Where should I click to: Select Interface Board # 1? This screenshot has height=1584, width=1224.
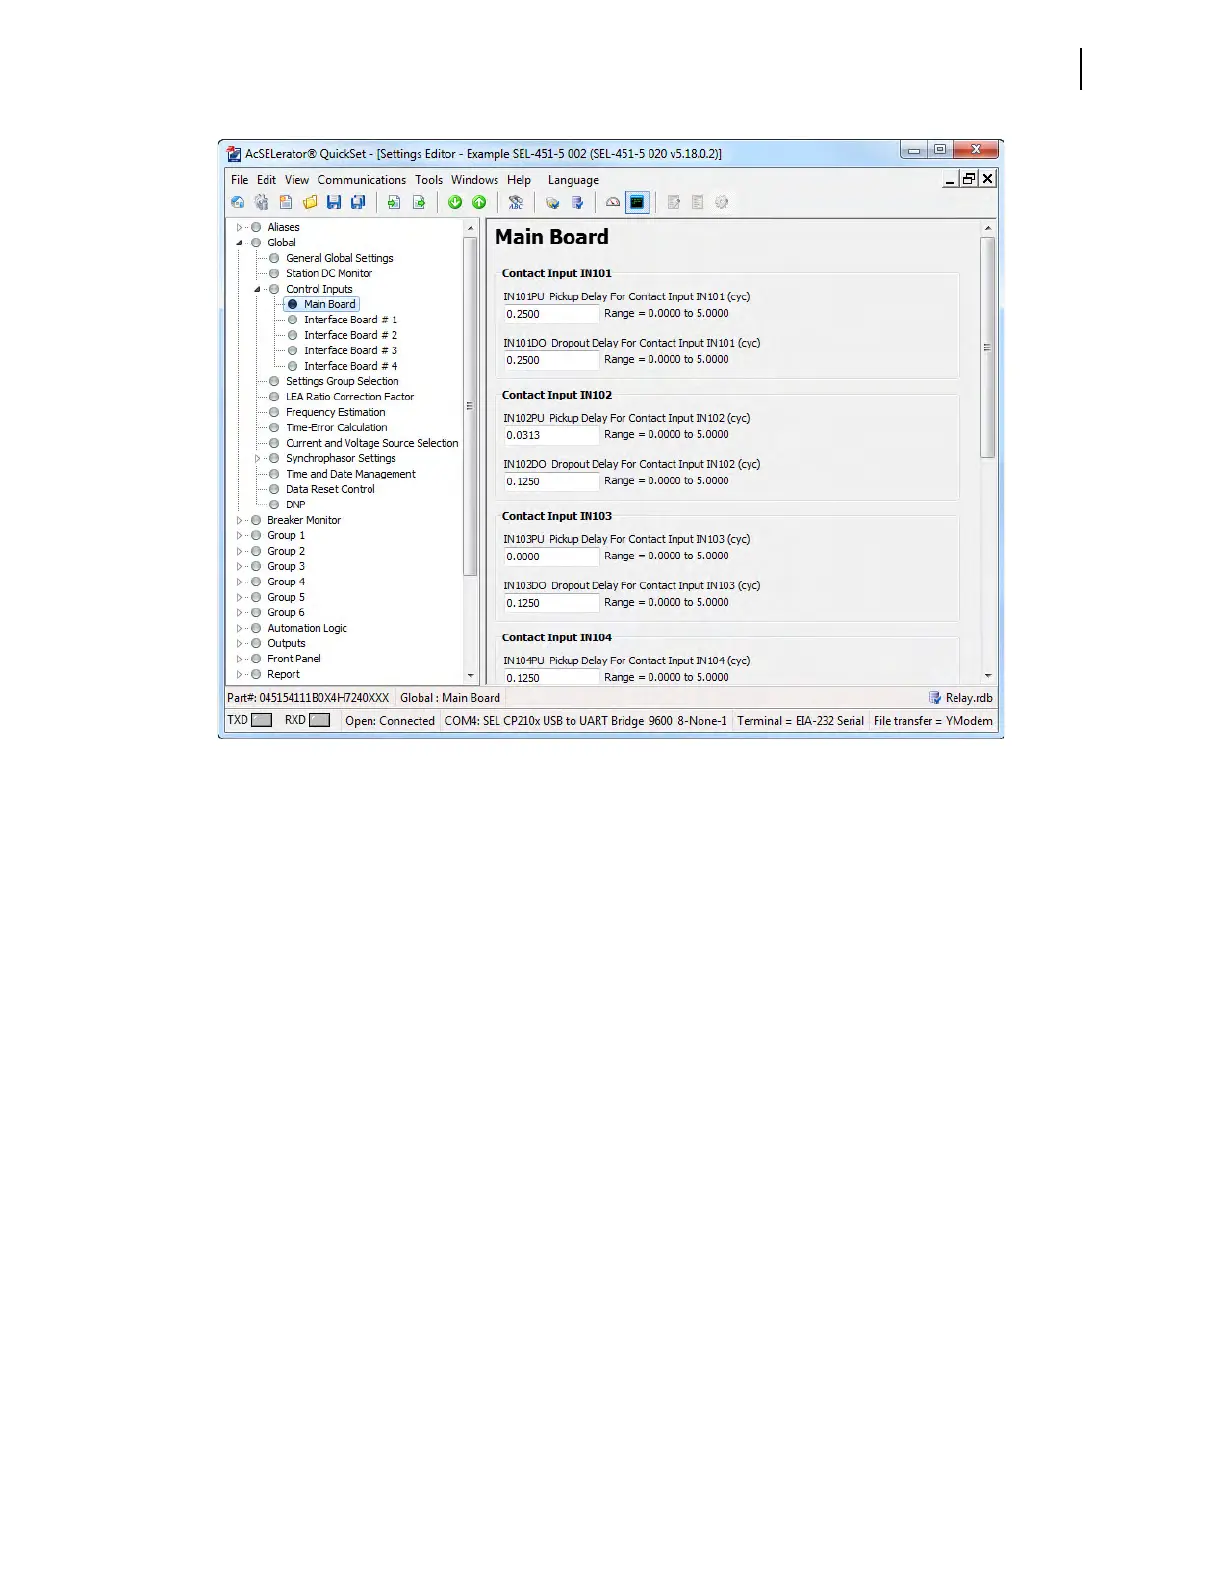(351, 320)
